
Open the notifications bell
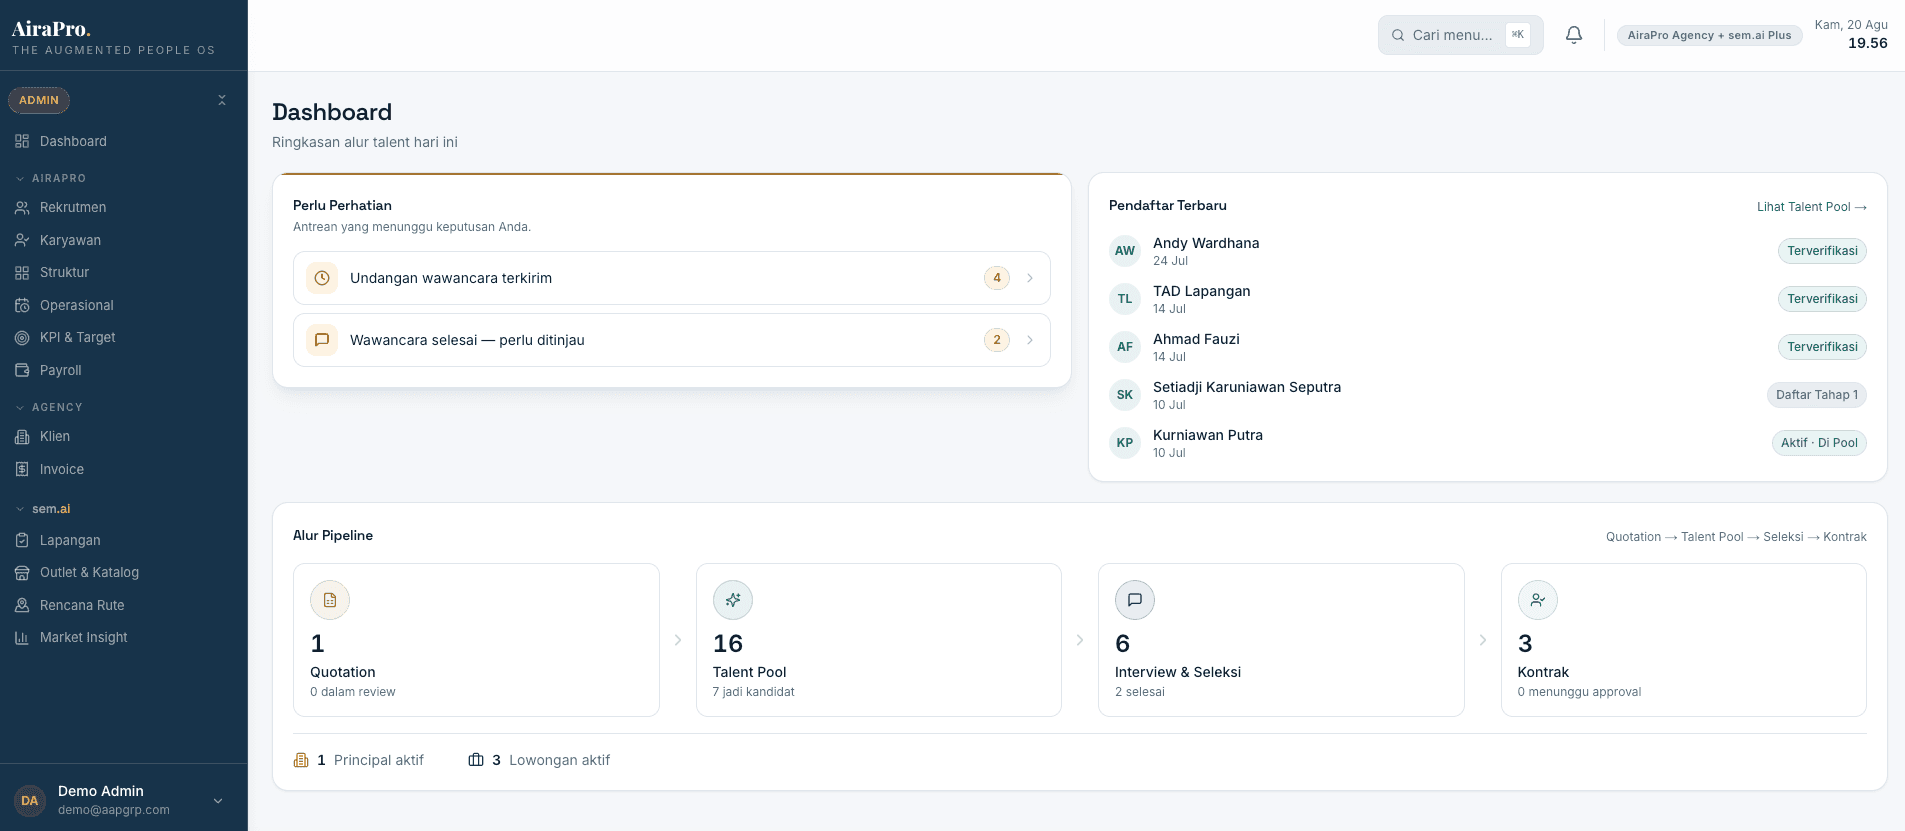point(1574,35)
